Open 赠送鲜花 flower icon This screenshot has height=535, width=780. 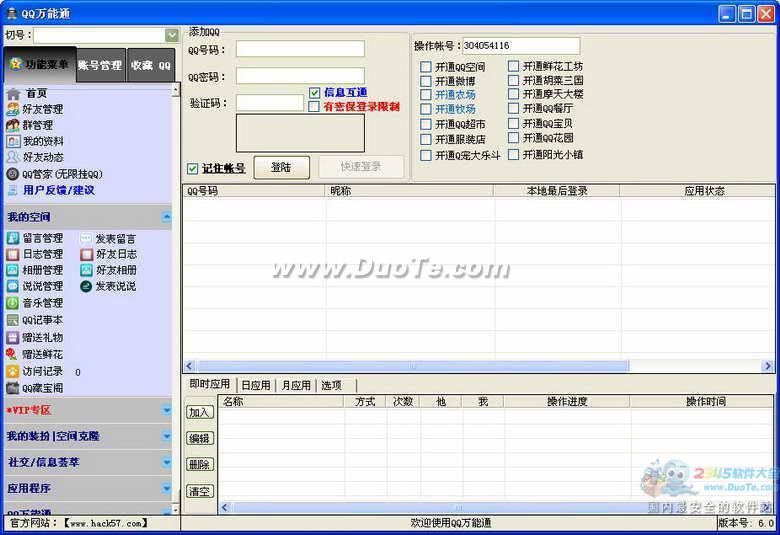[12, 354]
